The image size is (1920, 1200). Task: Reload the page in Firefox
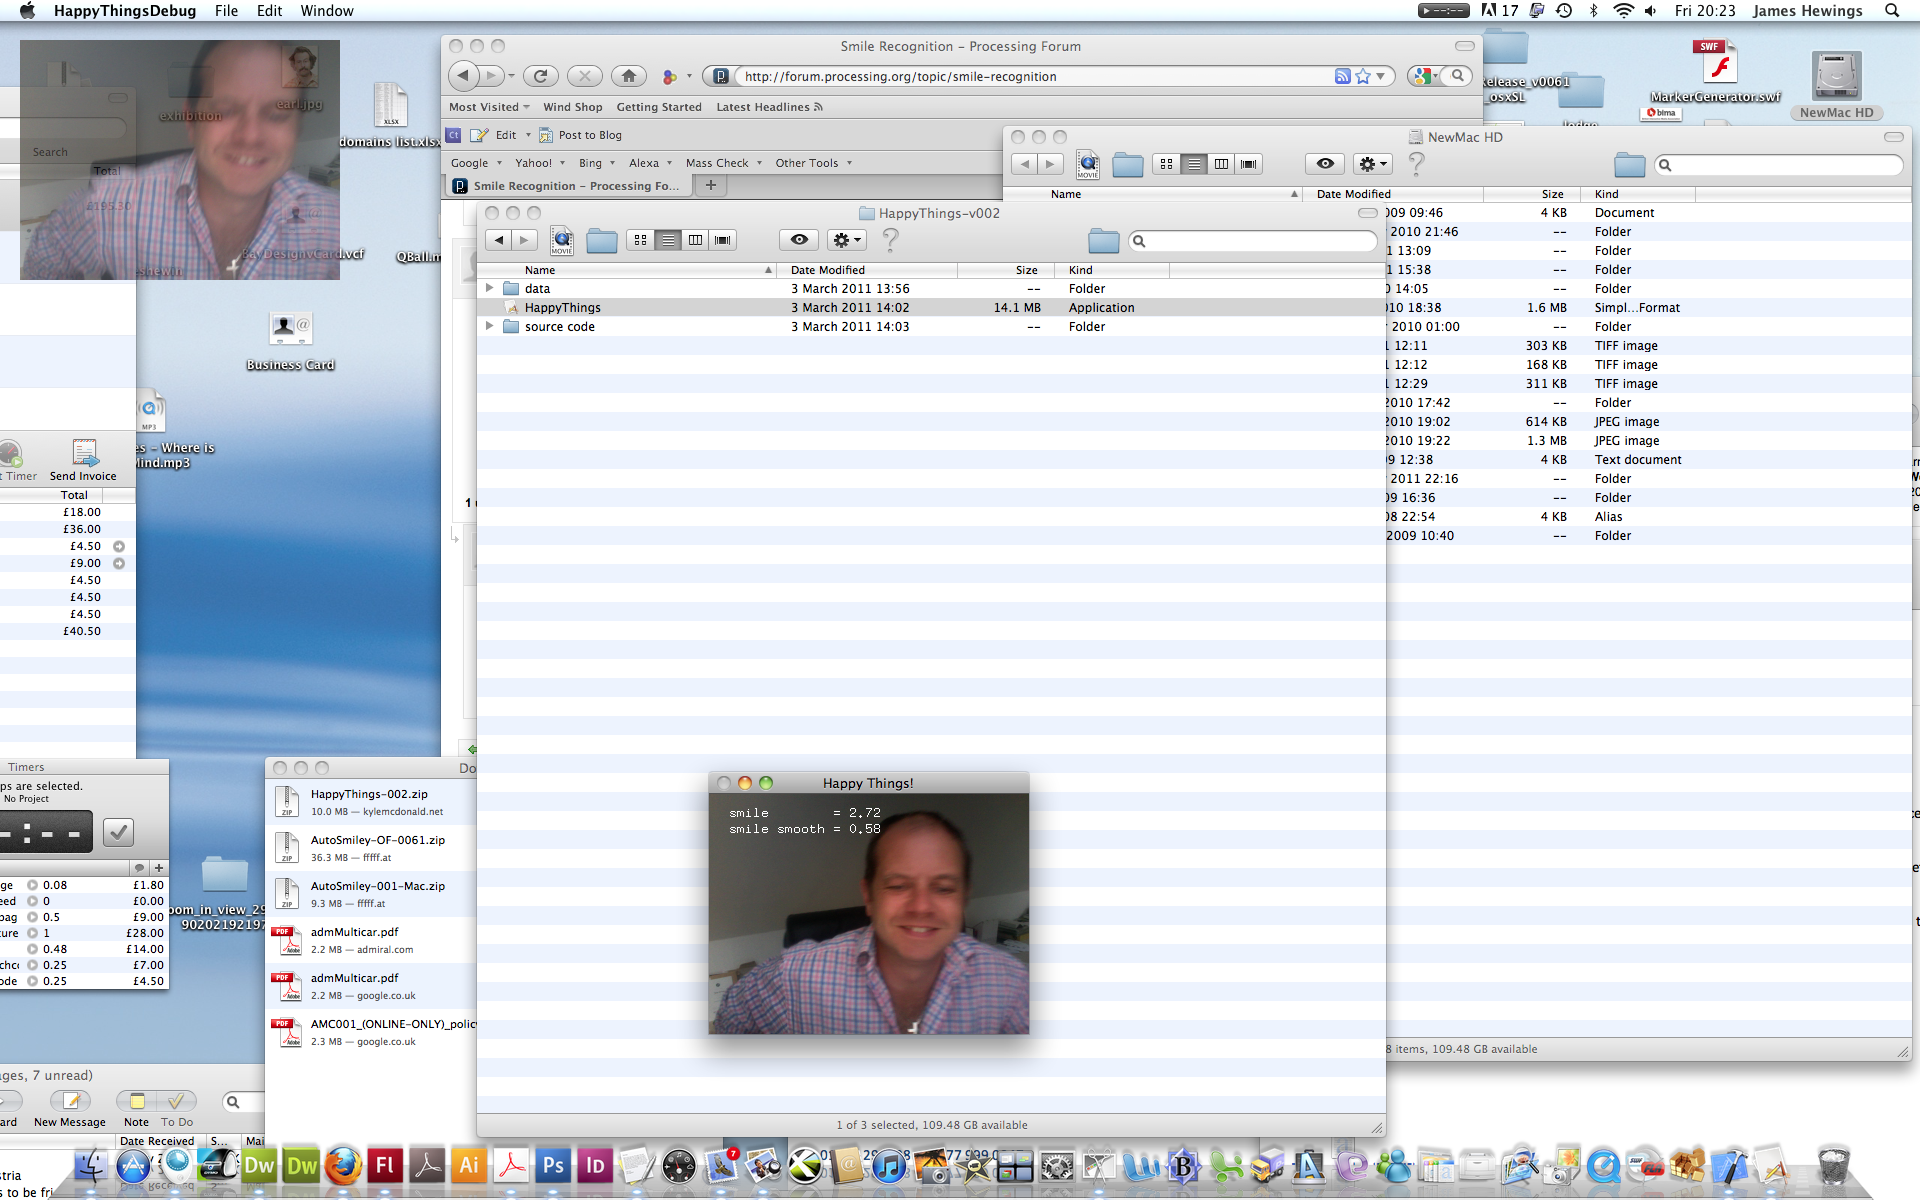[540, 76]
